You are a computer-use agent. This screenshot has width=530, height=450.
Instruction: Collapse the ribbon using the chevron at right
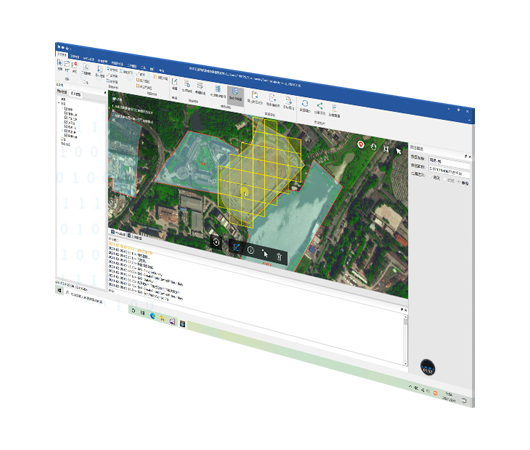point(469,121)
